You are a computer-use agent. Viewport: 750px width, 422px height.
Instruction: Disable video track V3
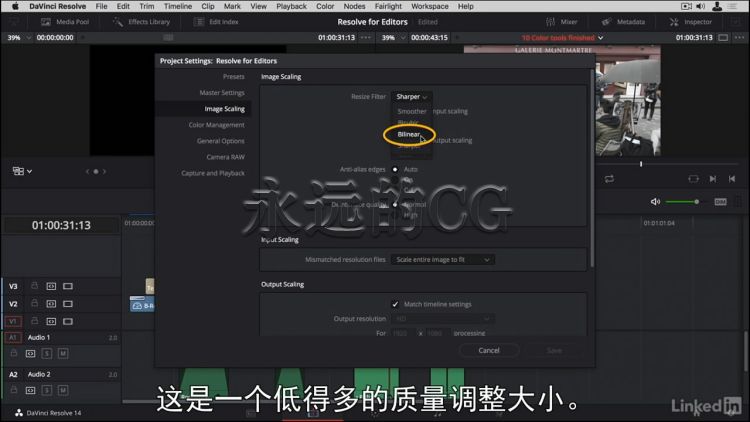coord(68,286)
